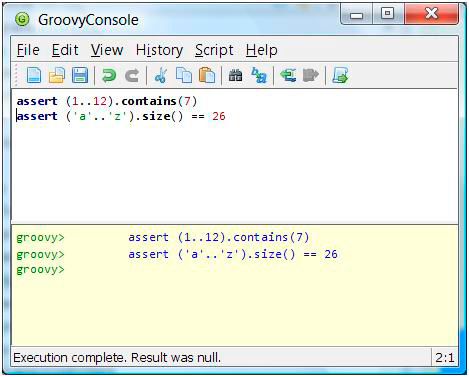Open the History menu
This screenshot has height=377, width=469.
pyautogui.click(x=159, y=51)
